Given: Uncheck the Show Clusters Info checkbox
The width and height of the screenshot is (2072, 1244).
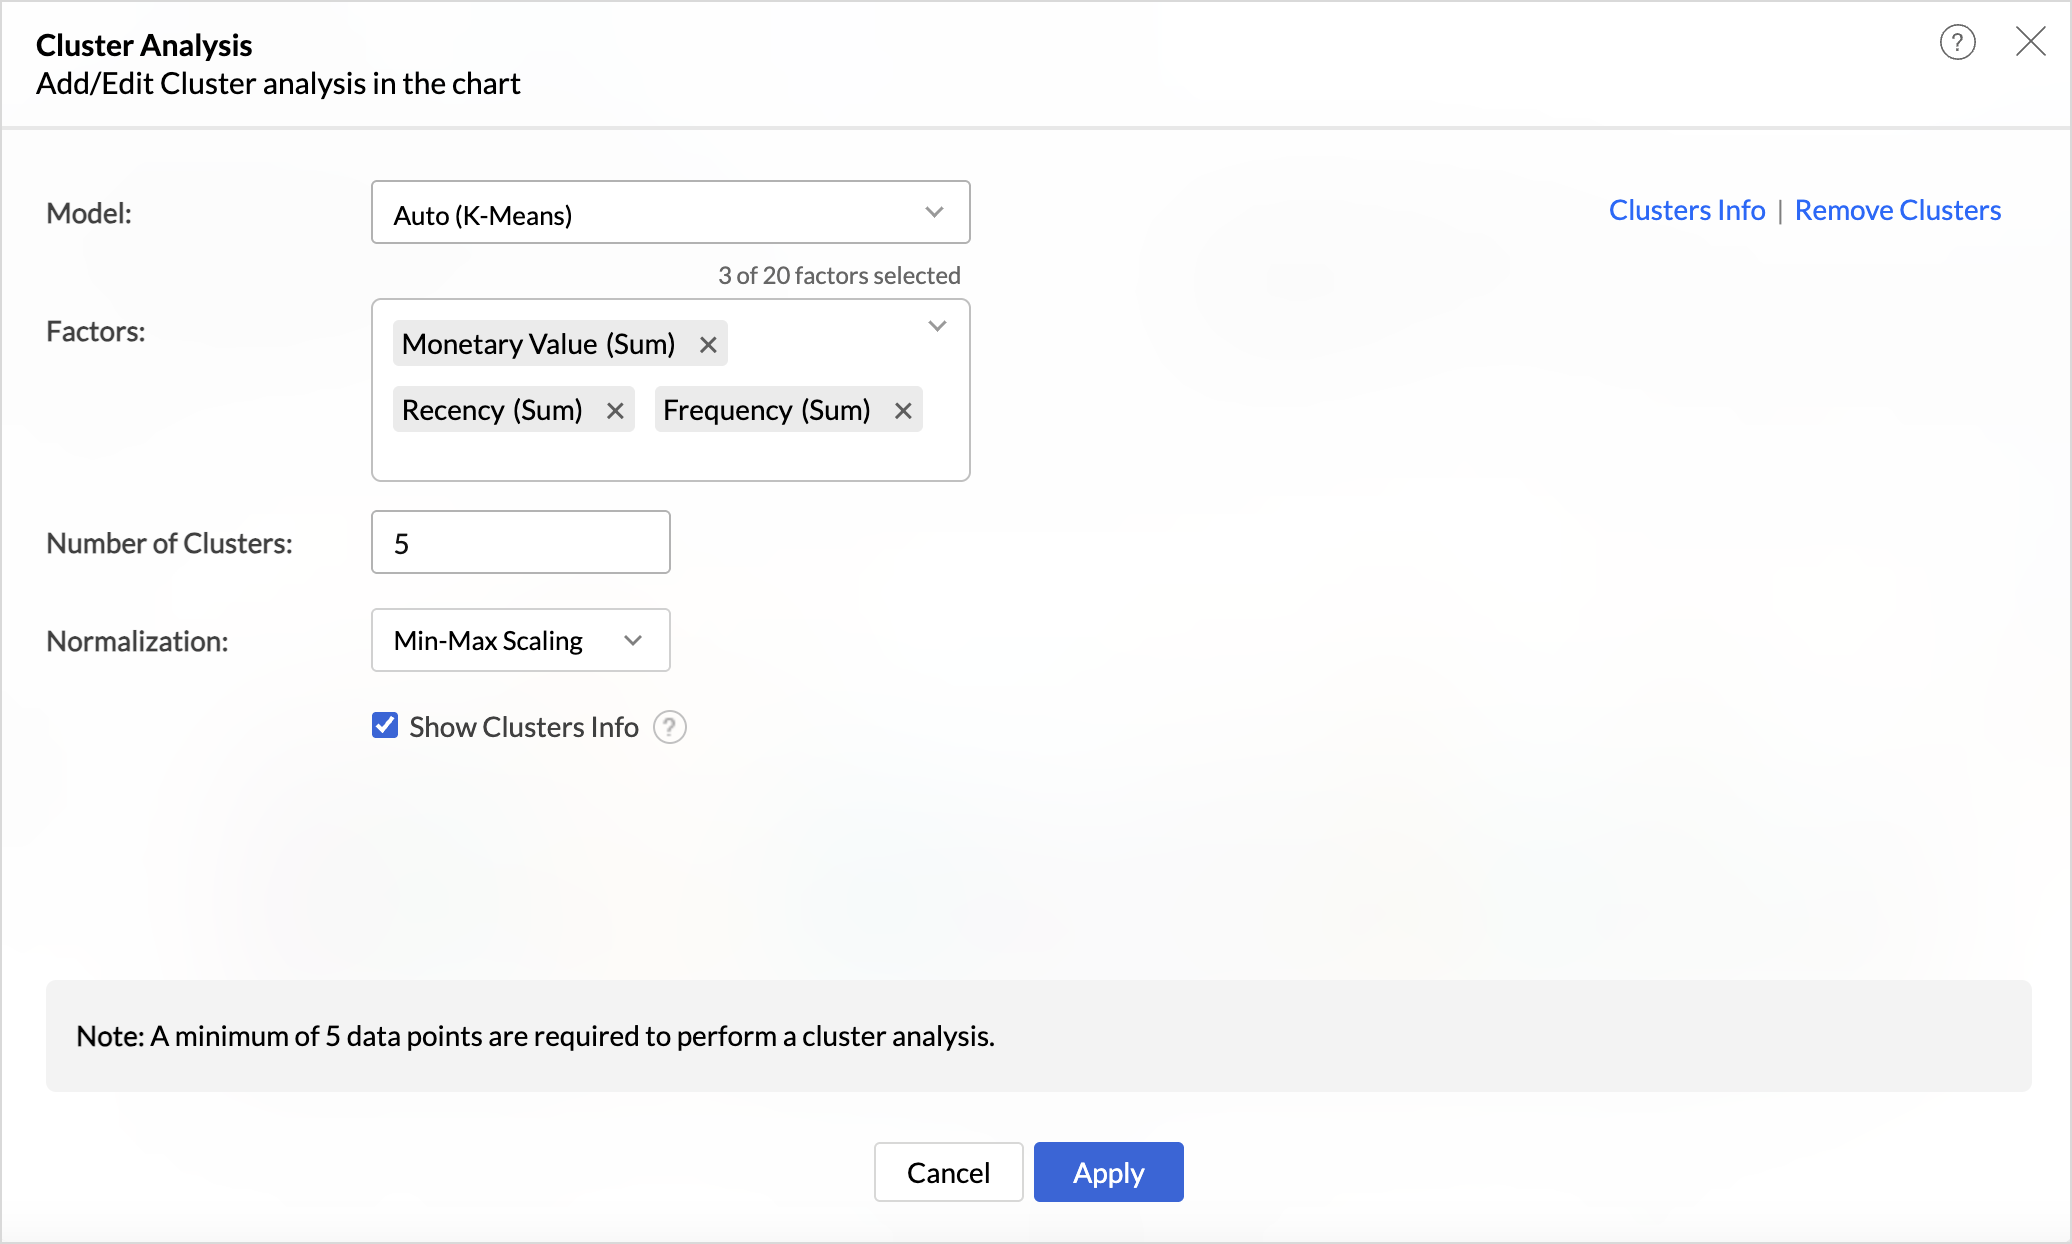Looking at the screenshot, I should (x=385, y=726).
